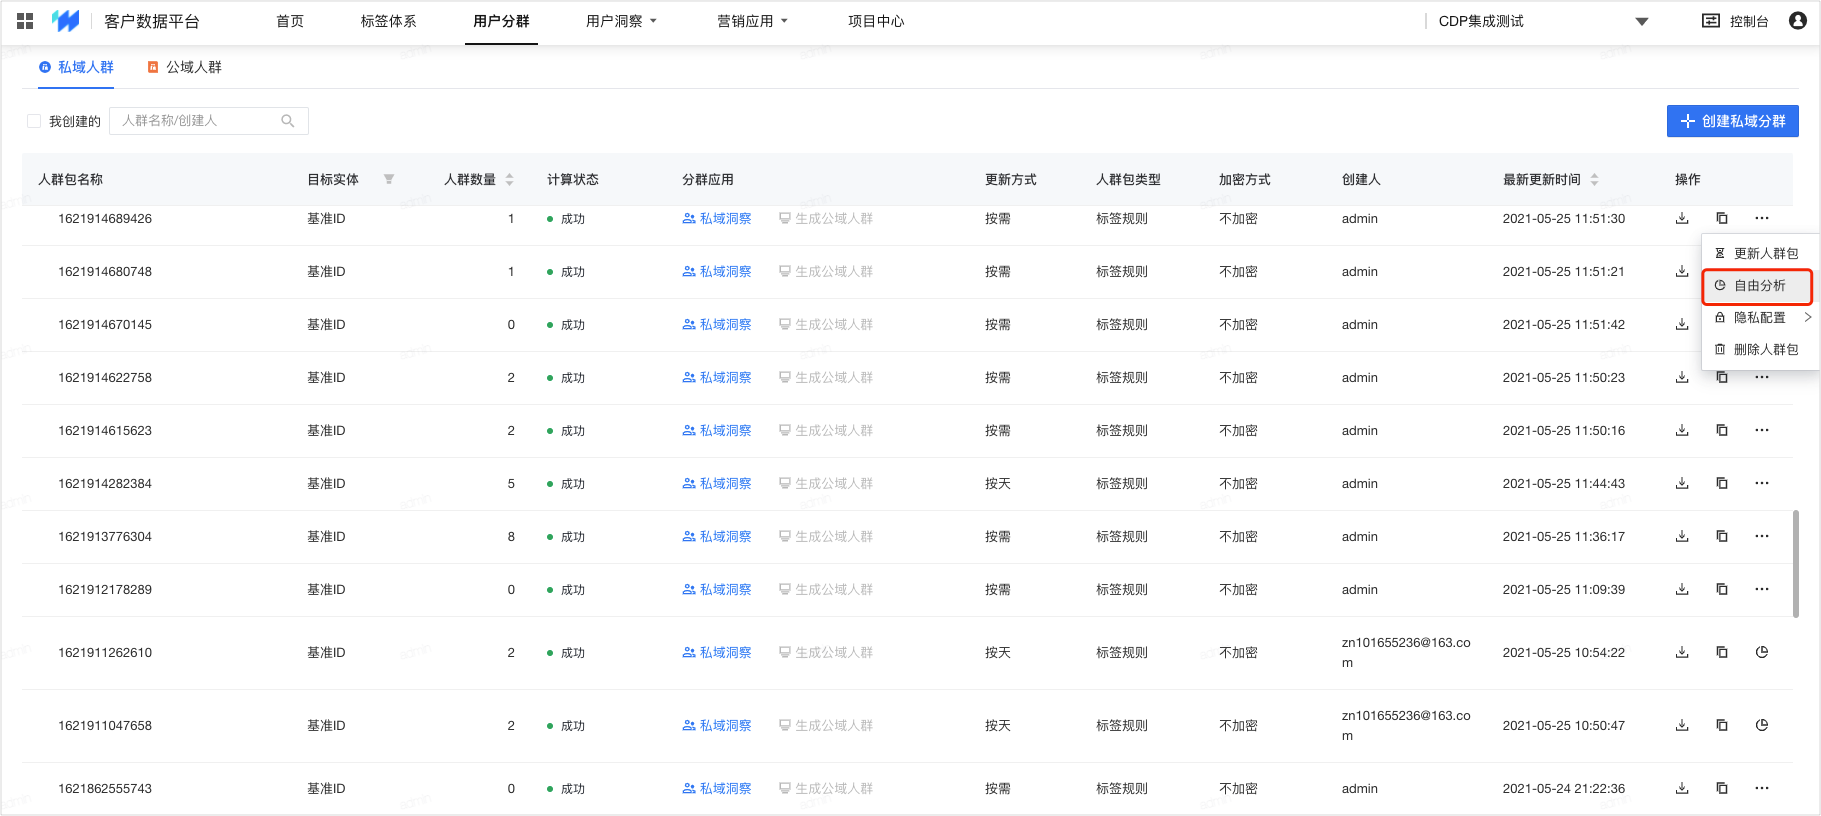Focus the 人群名称/创建人 search field
The height and width of the screenshot is (816, 1821).
coord(209,121)
